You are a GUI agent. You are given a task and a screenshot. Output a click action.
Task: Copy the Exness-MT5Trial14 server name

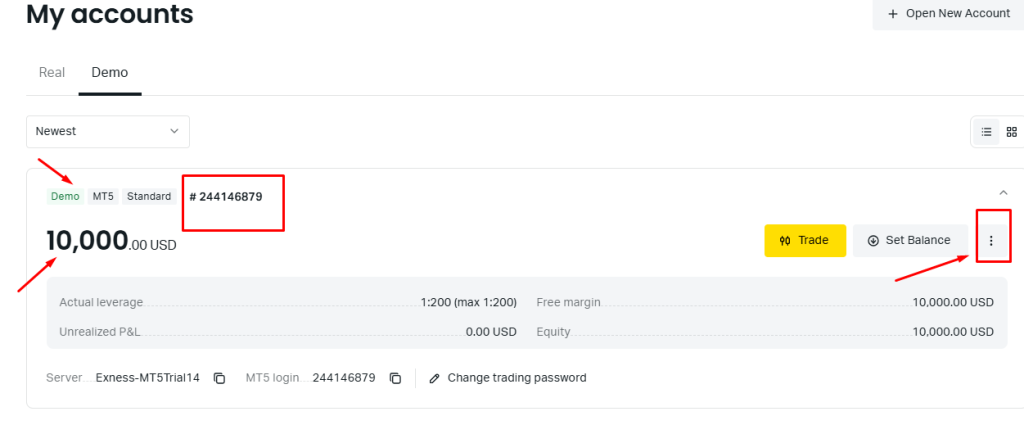(x=220, y=378)
